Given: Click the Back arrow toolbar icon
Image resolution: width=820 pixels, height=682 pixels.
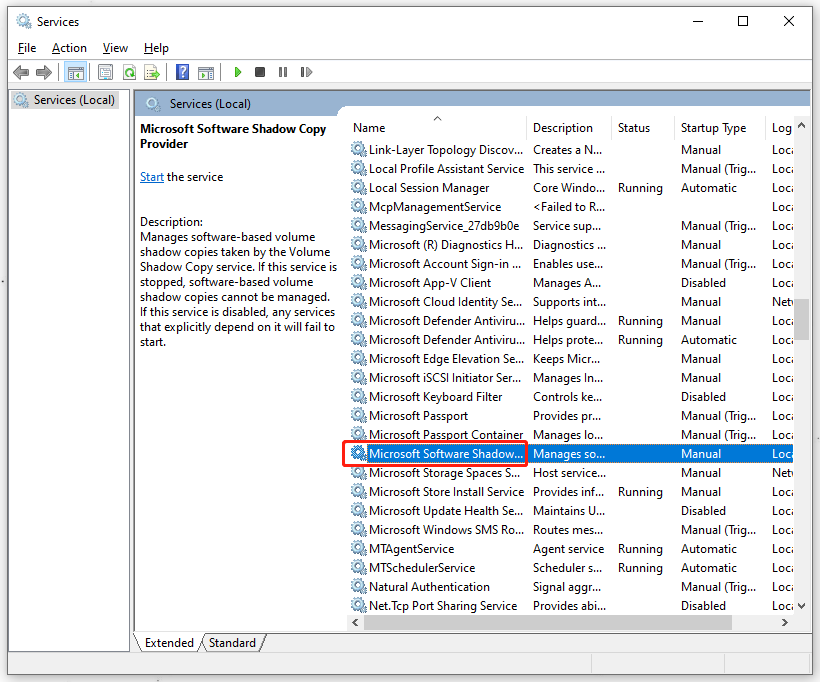Looking at the screenshot, I should tap(21, 72).
